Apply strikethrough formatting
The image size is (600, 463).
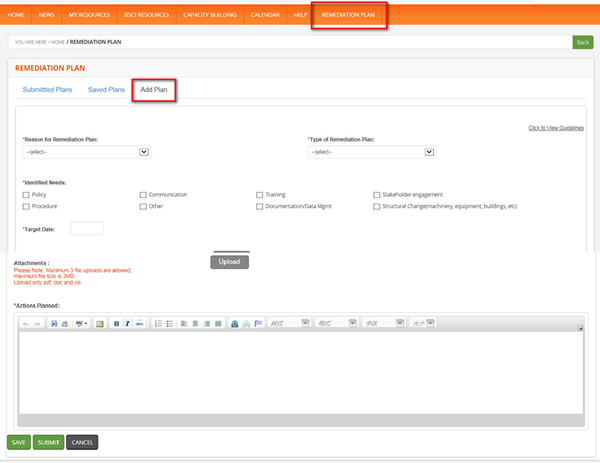coord(139,324)
